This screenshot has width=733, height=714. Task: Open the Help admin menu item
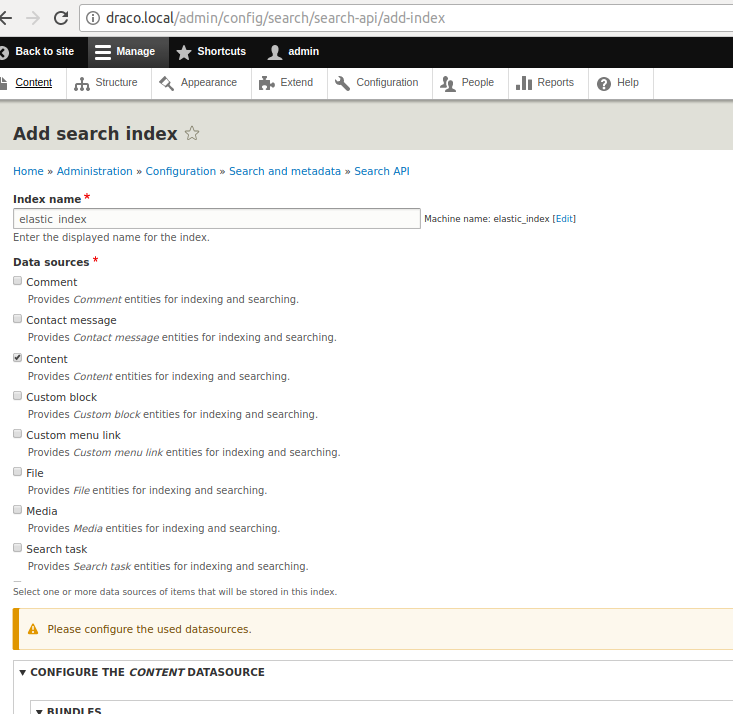pyautogui.click(x=621, y=83)
